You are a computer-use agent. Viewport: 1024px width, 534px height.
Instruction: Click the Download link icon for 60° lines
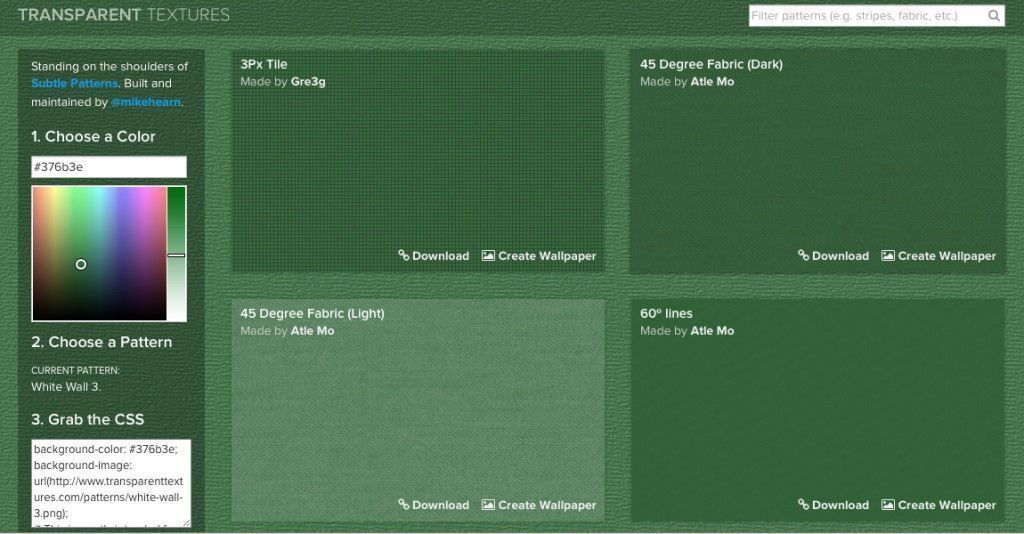tap(803, 505)
